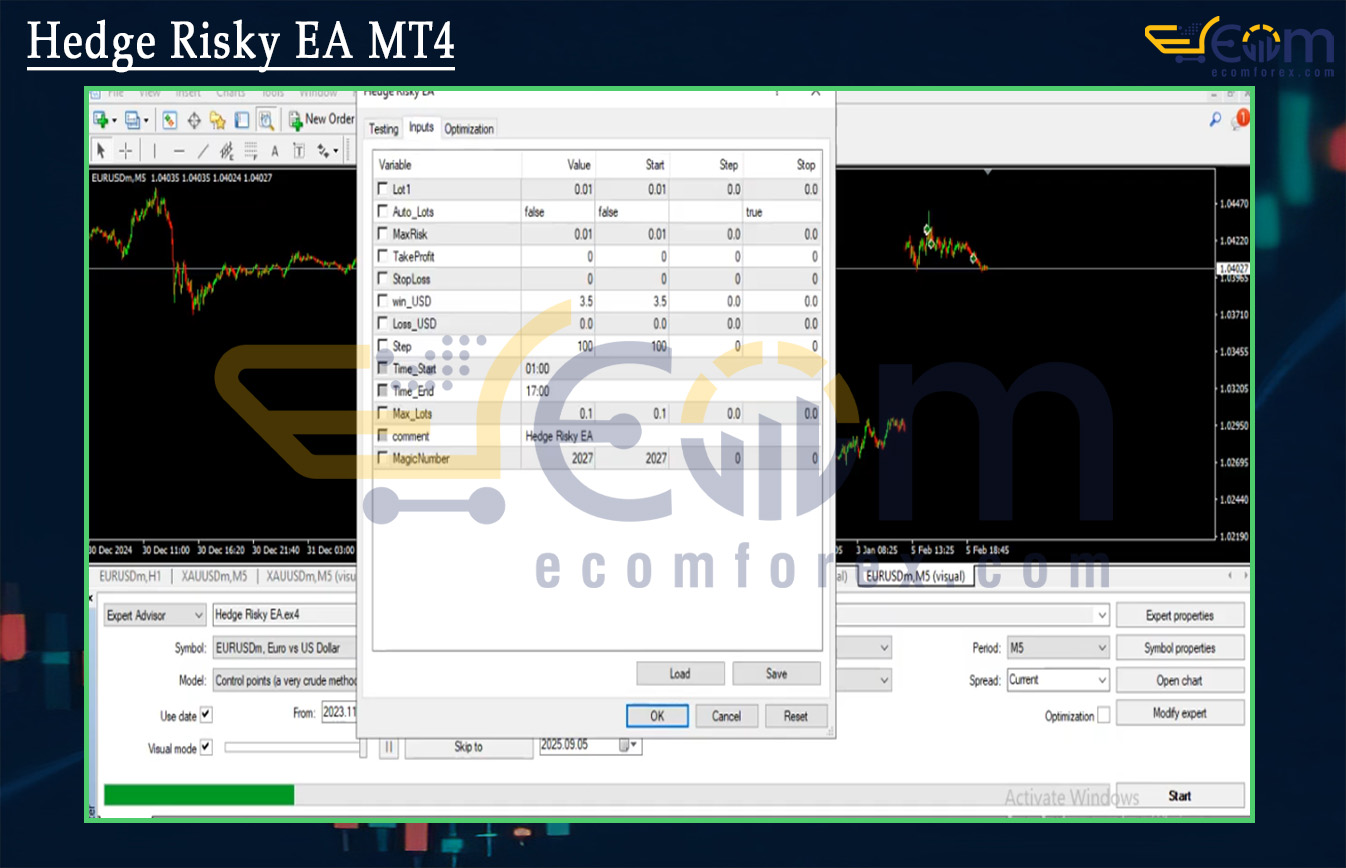Select the crosshair cursor tool
1346x868 pixels.
(x=126, y=151)
